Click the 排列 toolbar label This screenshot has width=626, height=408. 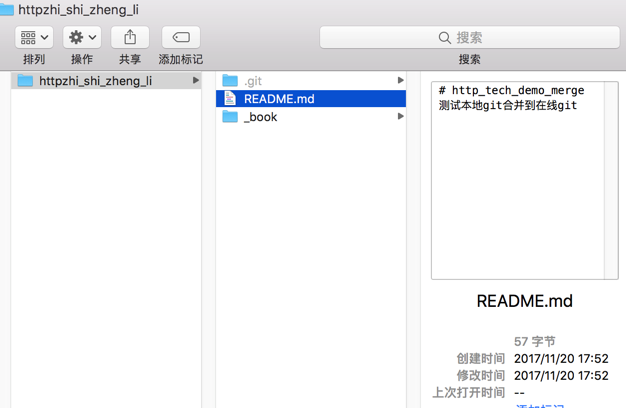tap(34, 59)
